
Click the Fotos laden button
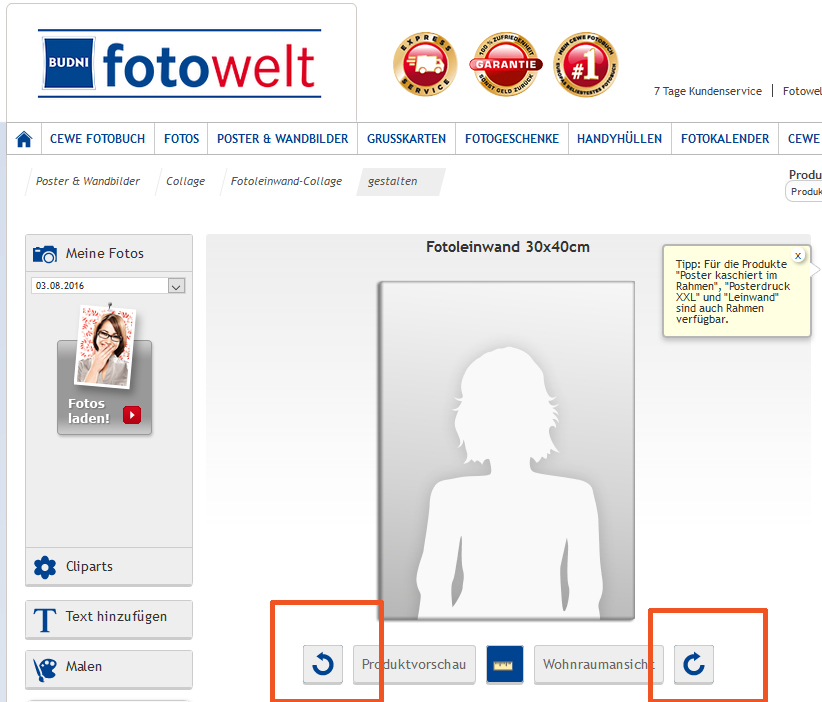click(x=104, y=387)
